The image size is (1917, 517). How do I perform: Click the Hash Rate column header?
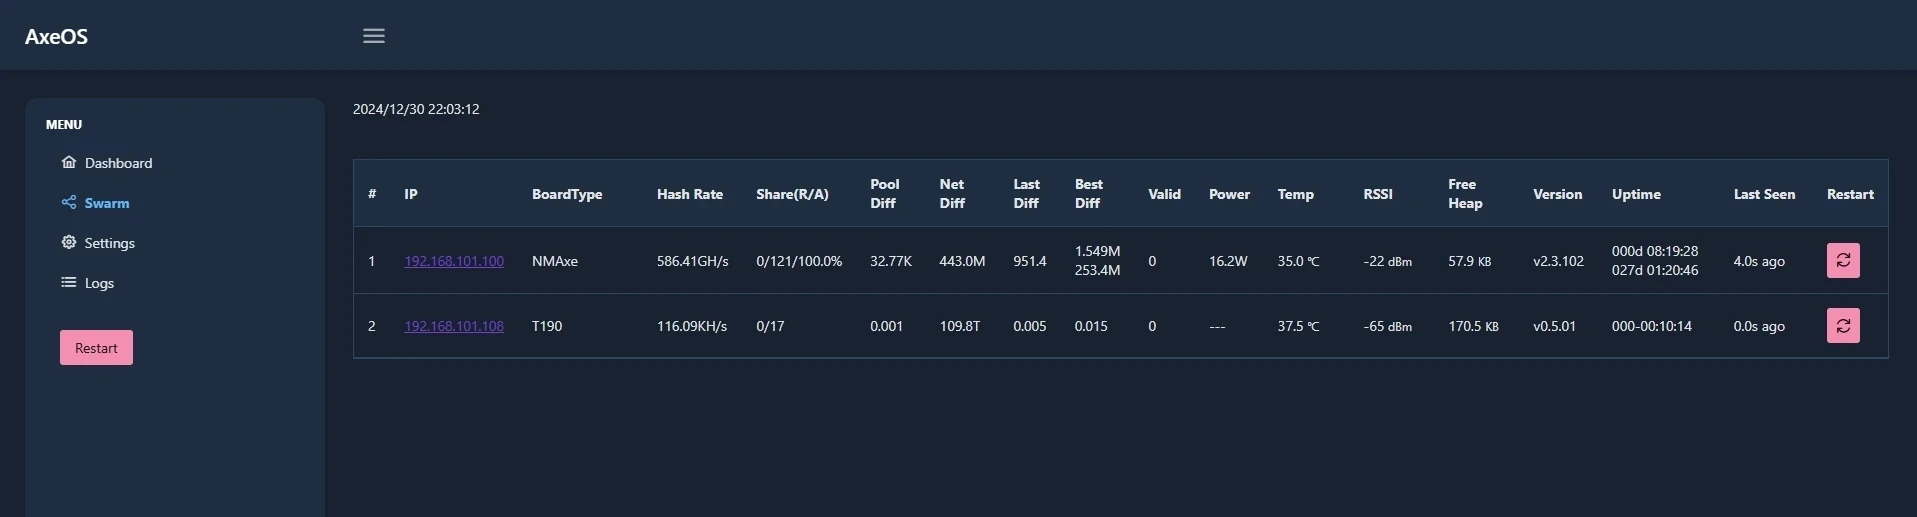[x=690, y=194]
